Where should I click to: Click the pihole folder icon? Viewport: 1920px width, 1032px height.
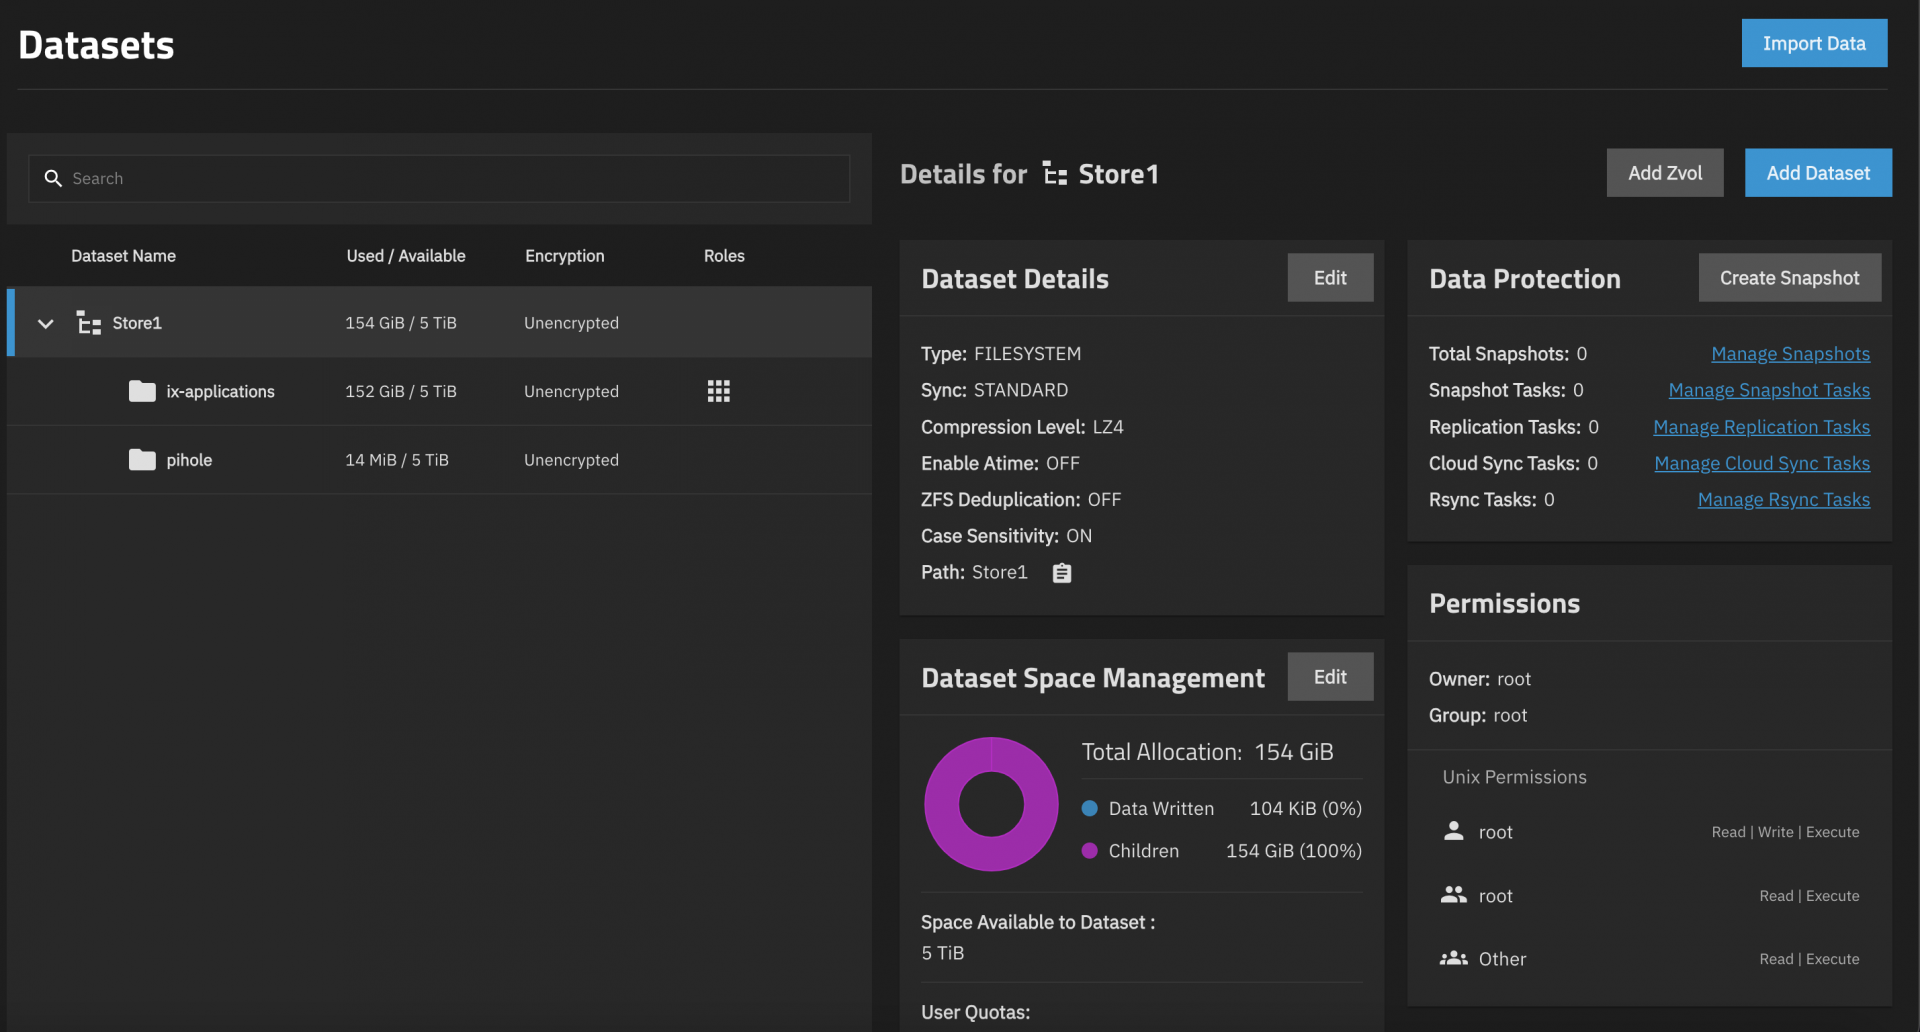142,460
